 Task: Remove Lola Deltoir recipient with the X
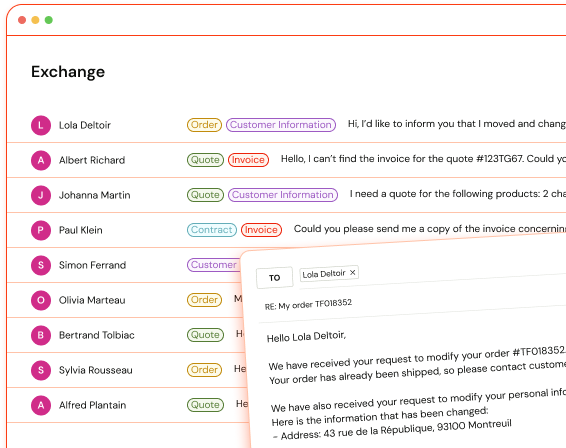click(x=353, y=273)
